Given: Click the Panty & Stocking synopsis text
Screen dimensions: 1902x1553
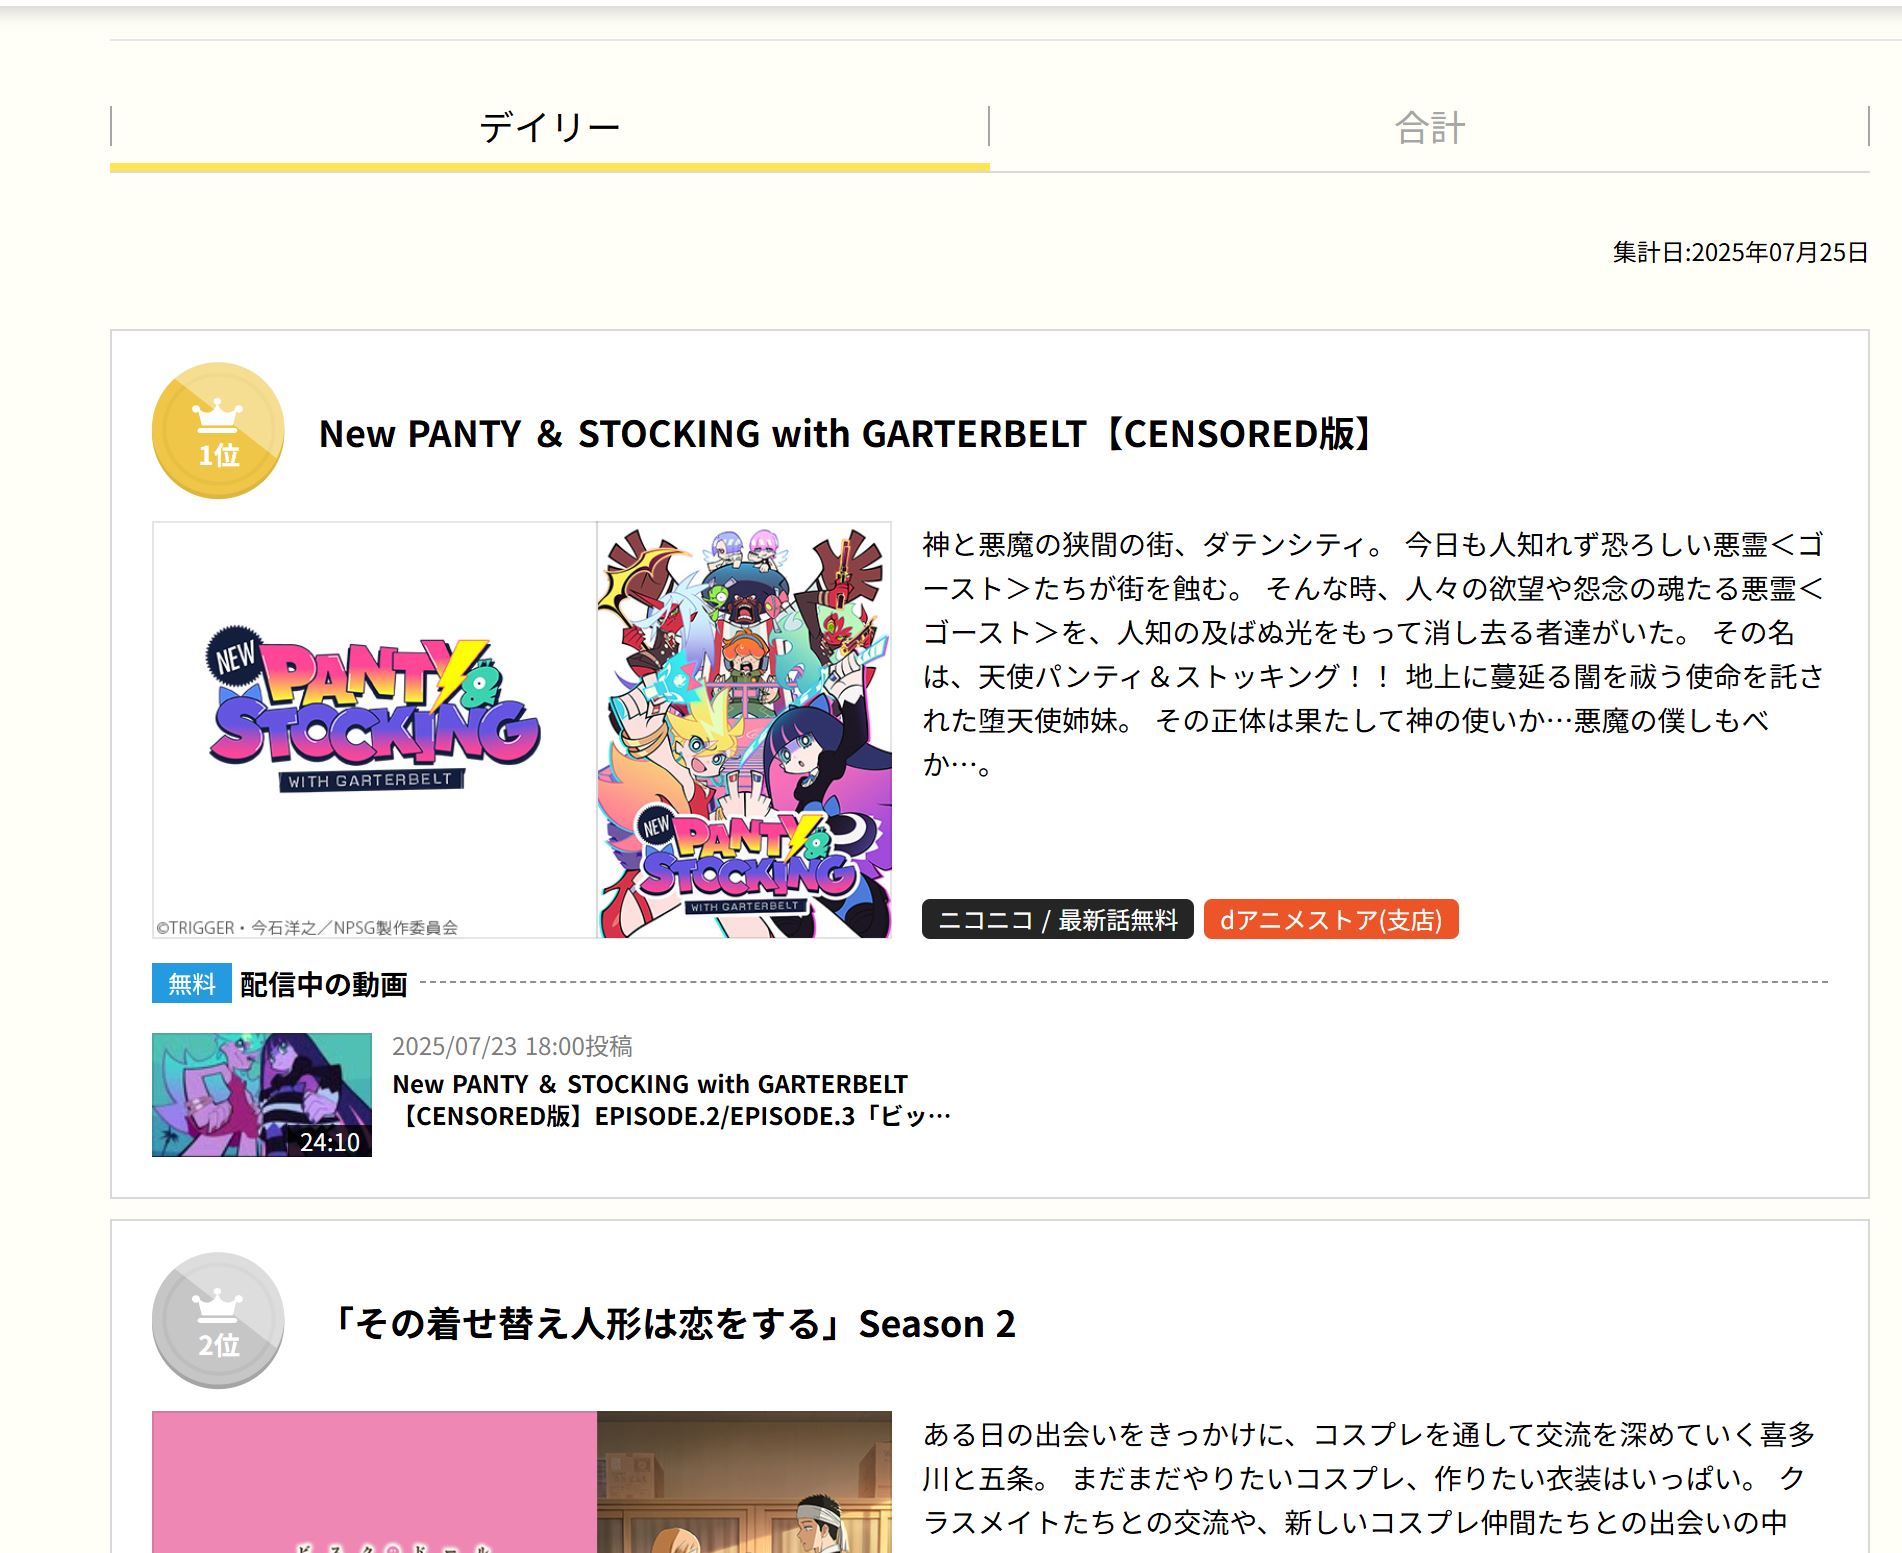Looking at the screenshot, I should [x=1374, y=654].
